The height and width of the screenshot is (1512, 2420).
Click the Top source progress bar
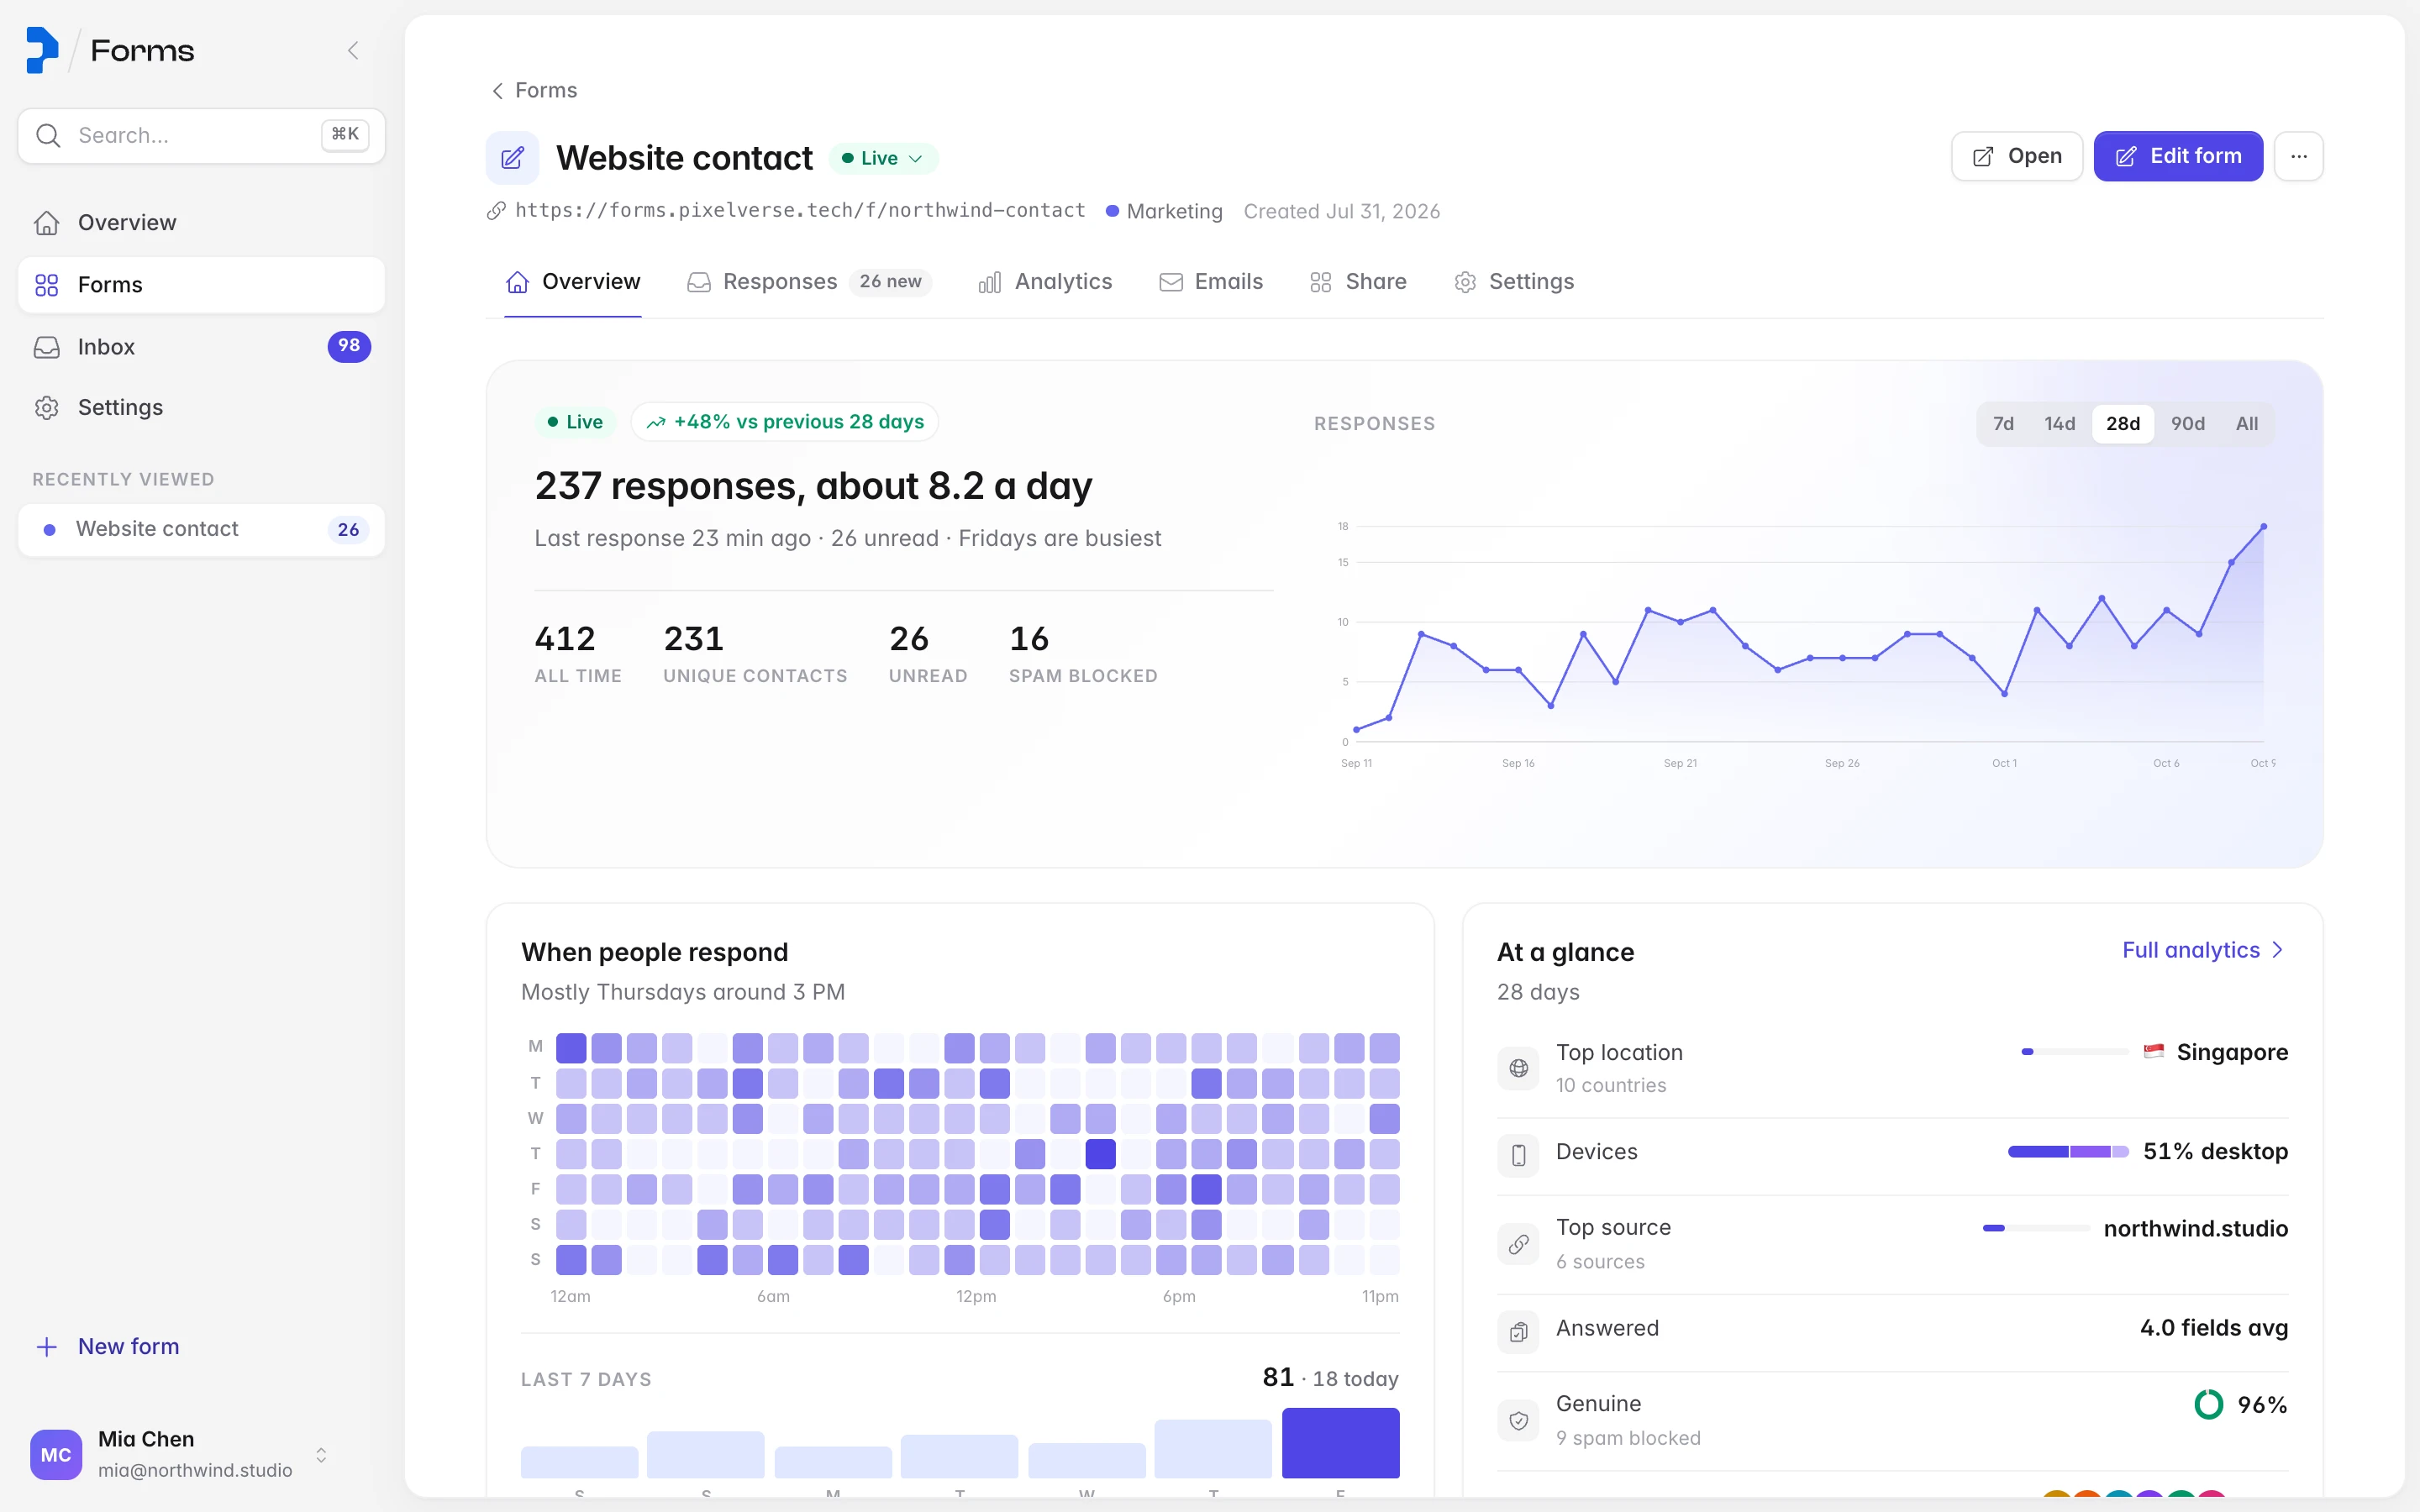[x=2036, y=1228]
